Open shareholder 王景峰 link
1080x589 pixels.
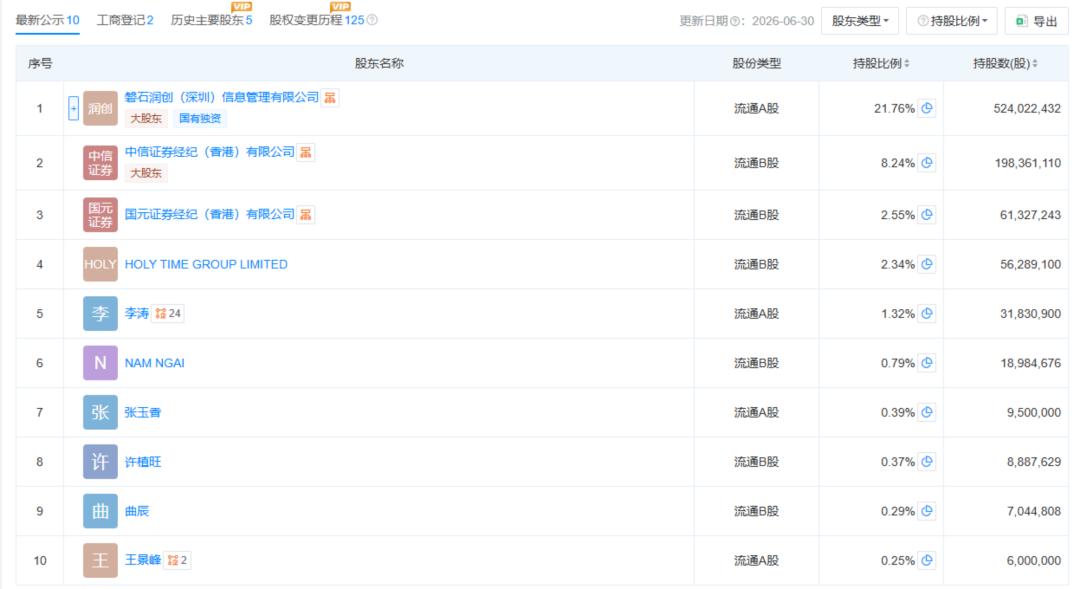pyautogui.click(x=143, y=560)
